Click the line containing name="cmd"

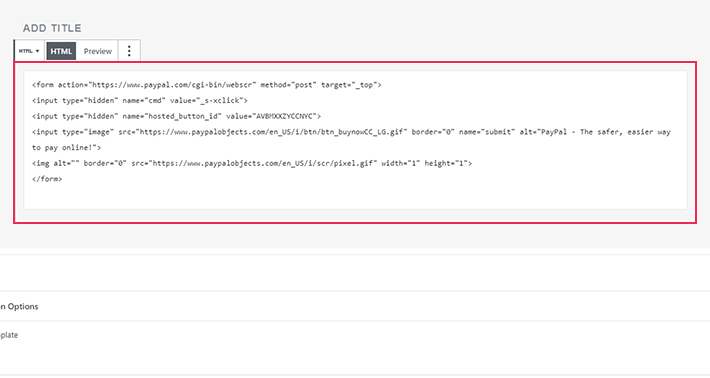[140, 100]
